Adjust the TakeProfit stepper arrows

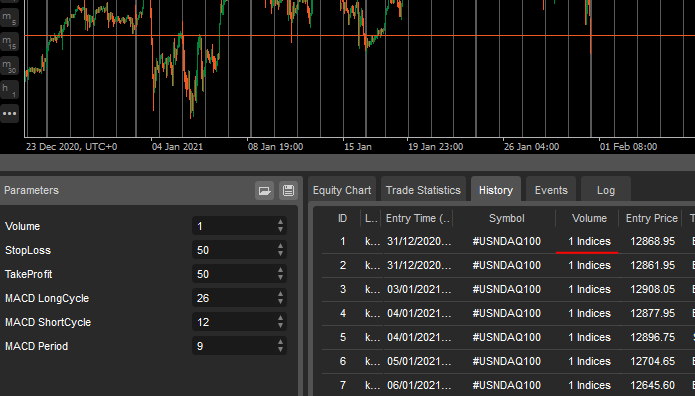click(281, 274)
